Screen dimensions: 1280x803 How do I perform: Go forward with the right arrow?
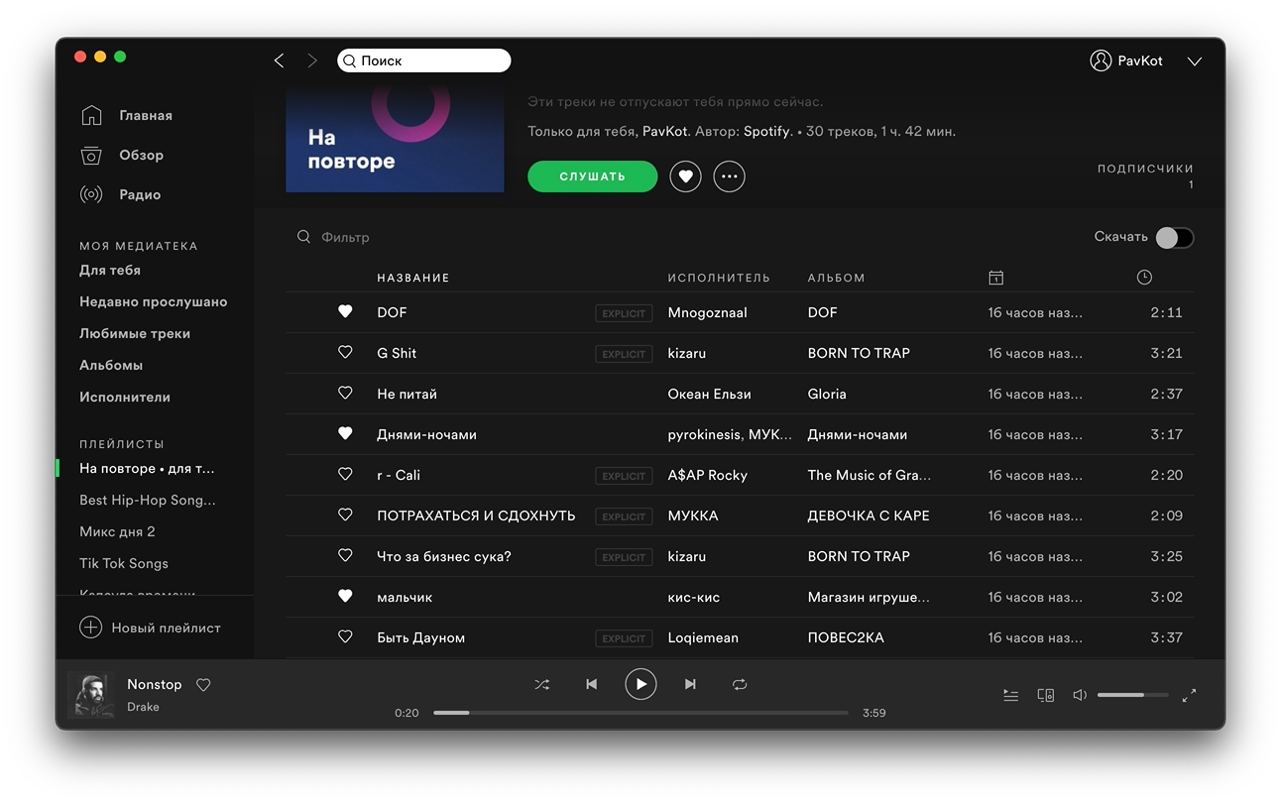point(312,61)
